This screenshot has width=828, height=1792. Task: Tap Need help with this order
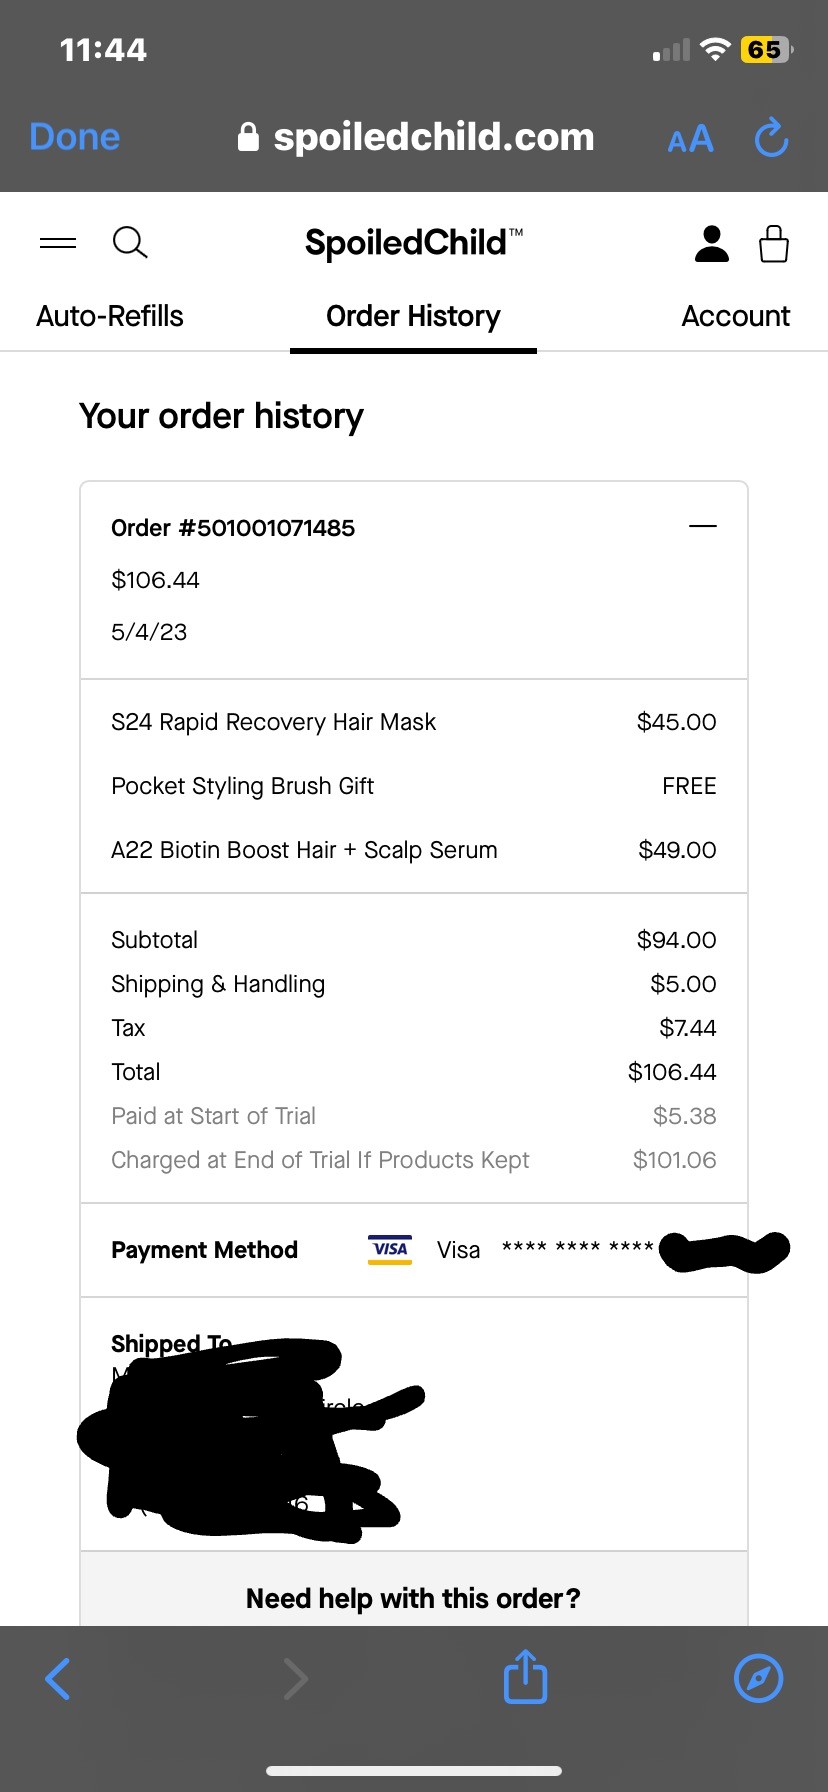click(412, 1598)
